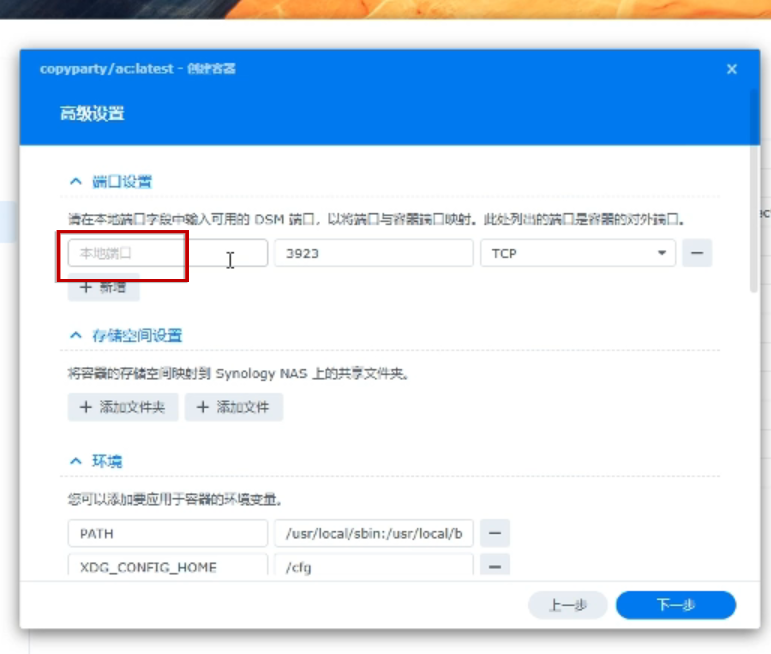
Task: Collapse the 存储空间设置 section
Action: (75, 336)
